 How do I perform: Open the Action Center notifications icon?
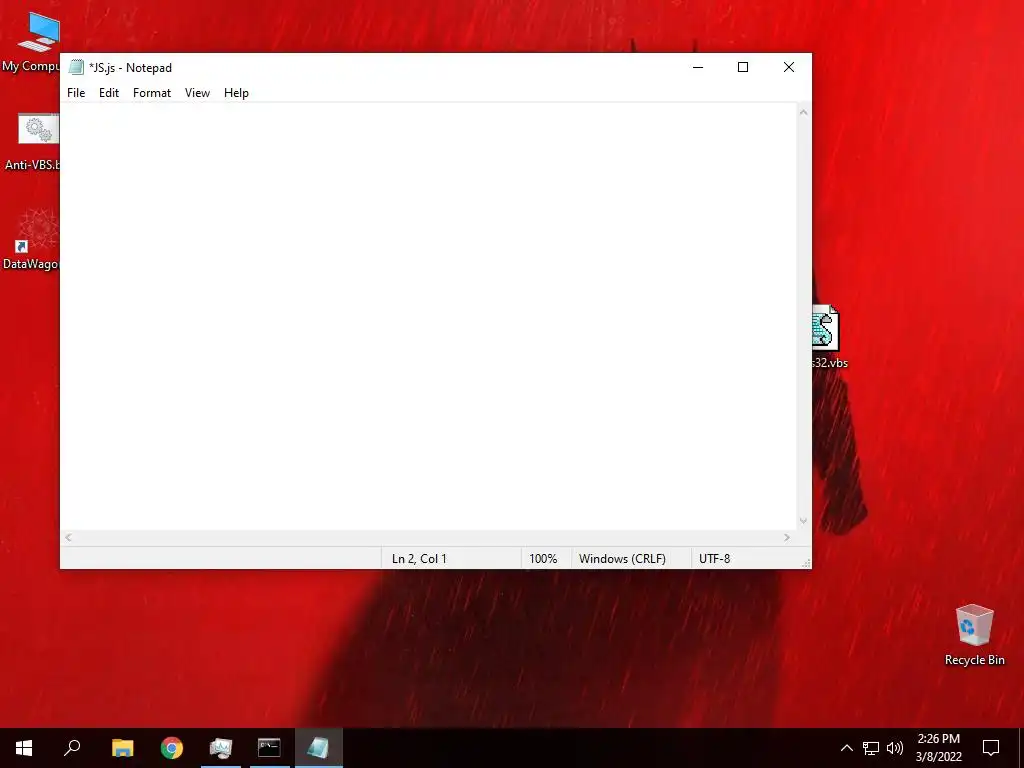click(x=991, y=748)
